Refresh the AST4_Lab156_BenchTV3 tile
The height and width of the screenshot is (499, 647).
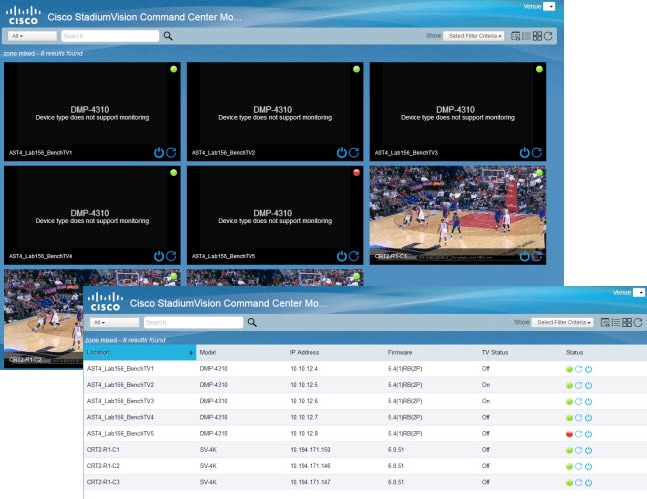click(x=537, y=153)
